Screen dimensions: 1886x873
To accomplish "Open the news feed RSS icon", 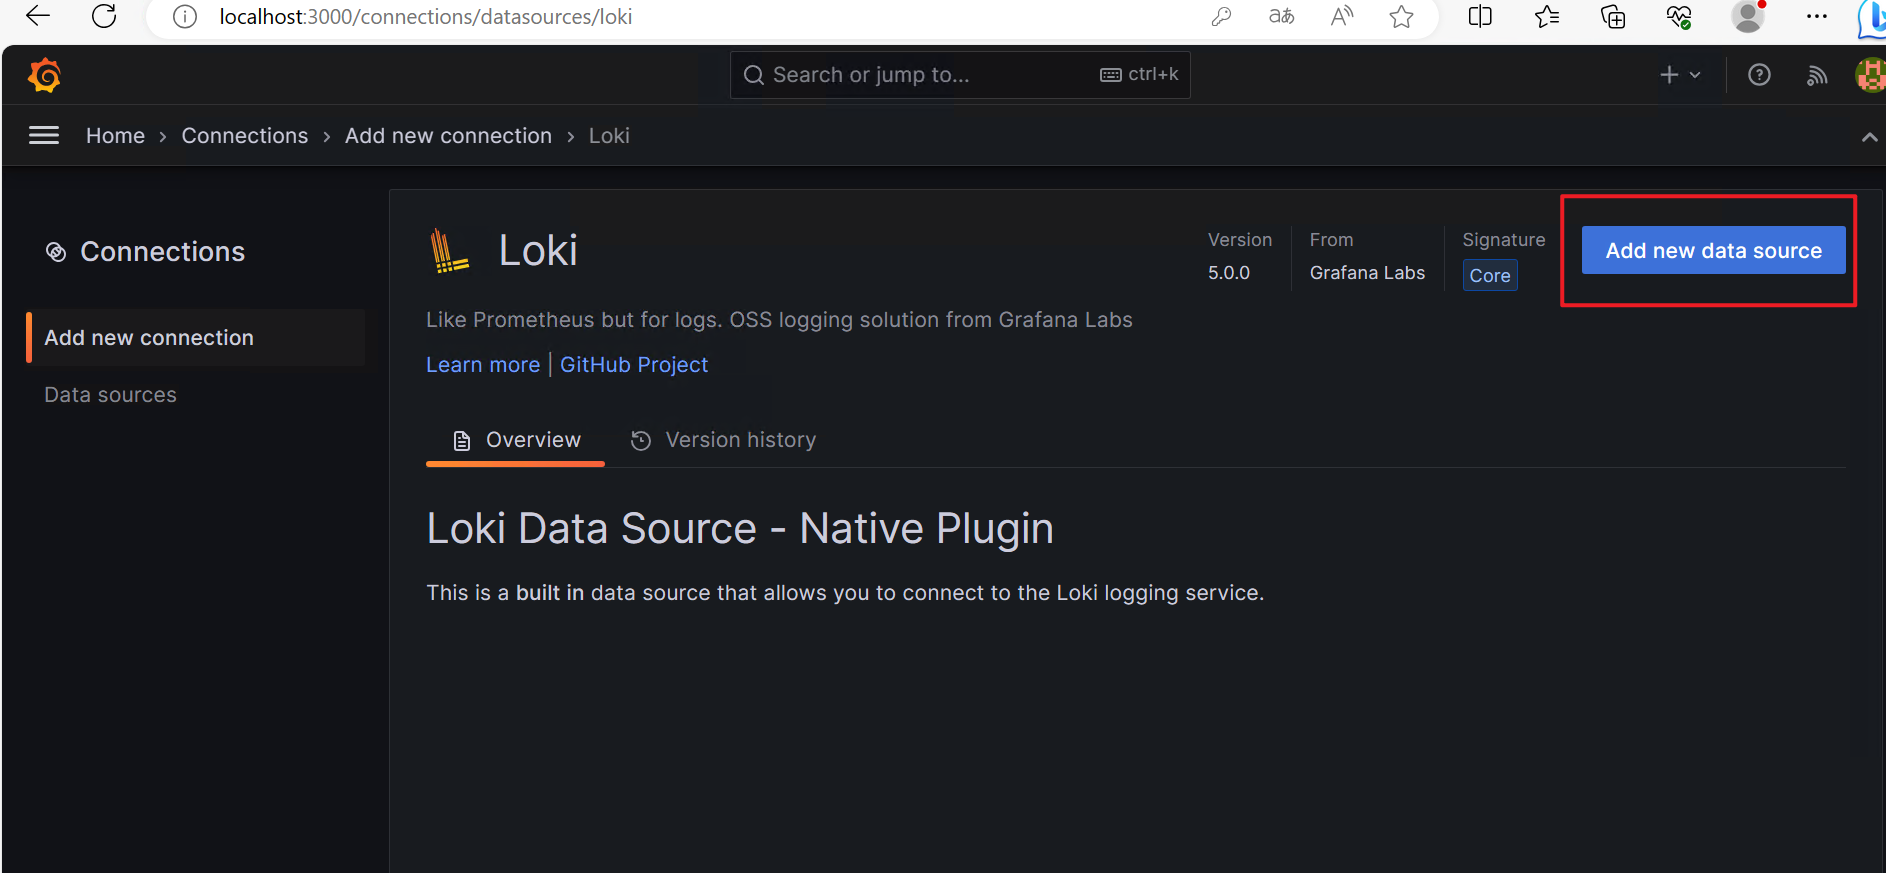I will coord(1817,75).
